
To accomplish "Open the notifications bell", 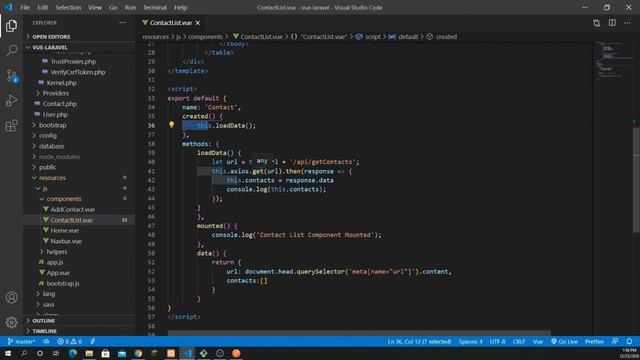I will pos(629,341).
